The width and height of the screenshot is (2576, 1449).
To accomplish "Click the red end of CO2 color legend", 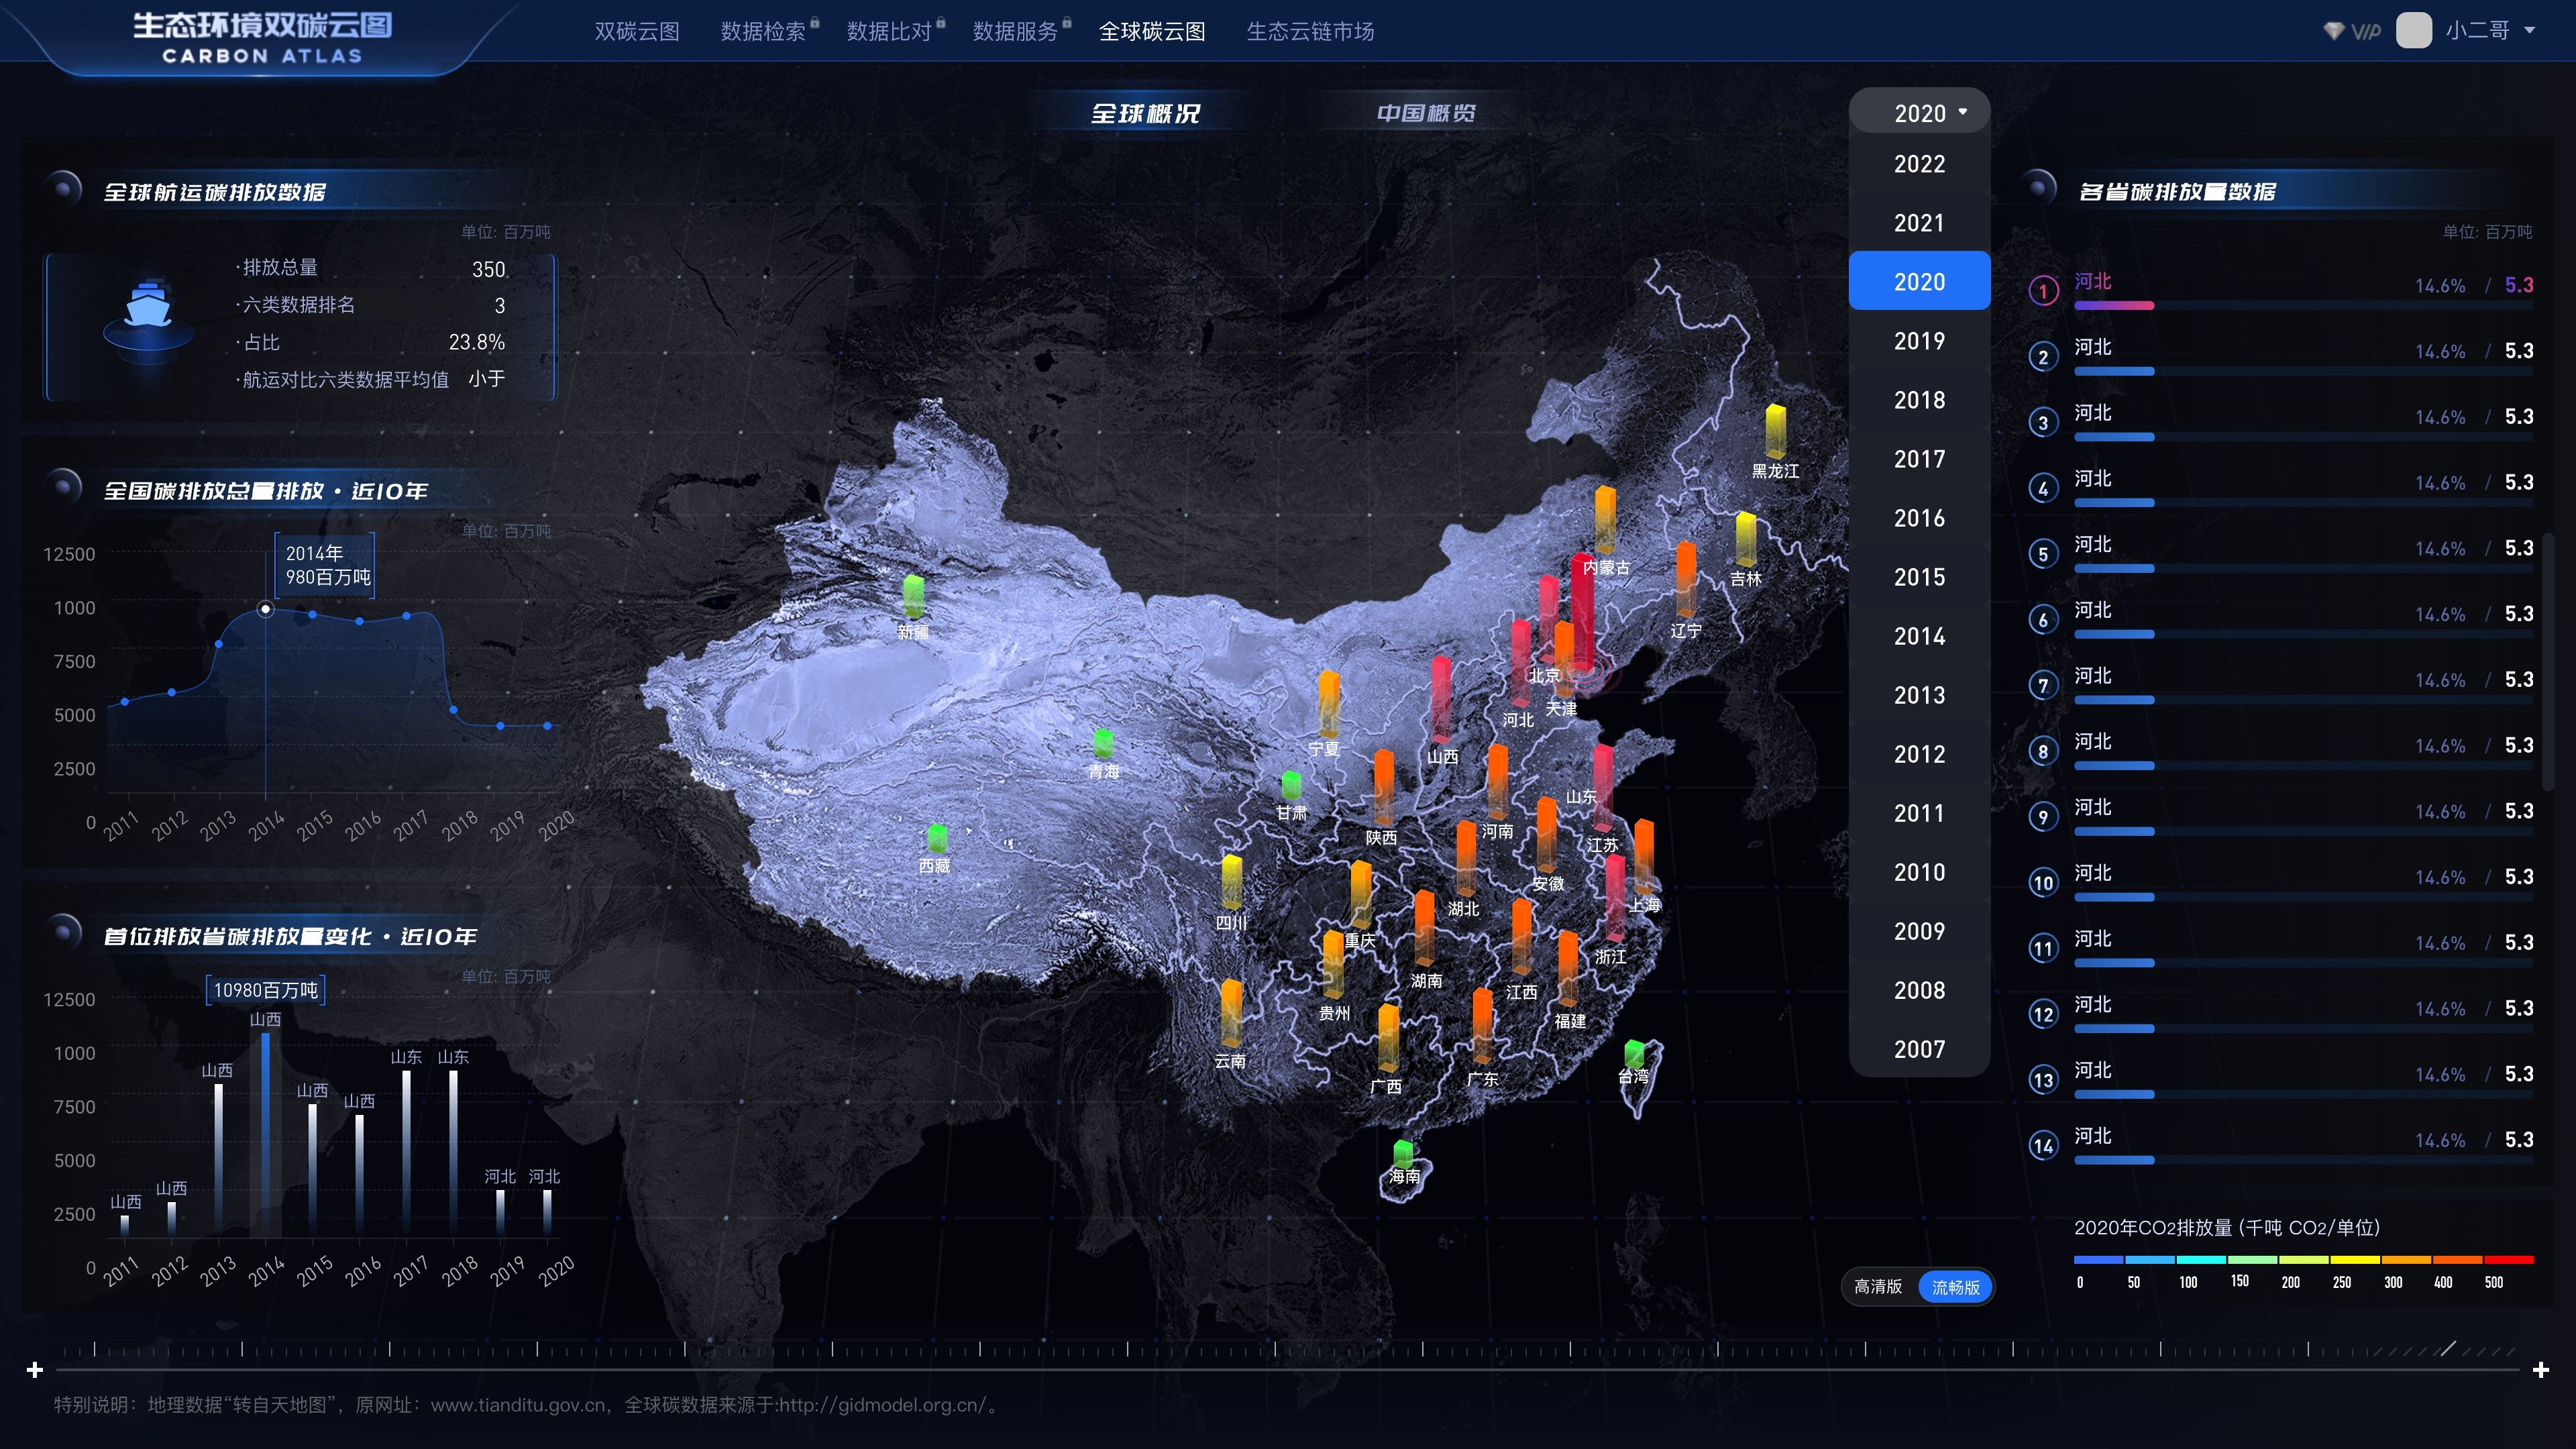I will [x=2508, y=1260].
